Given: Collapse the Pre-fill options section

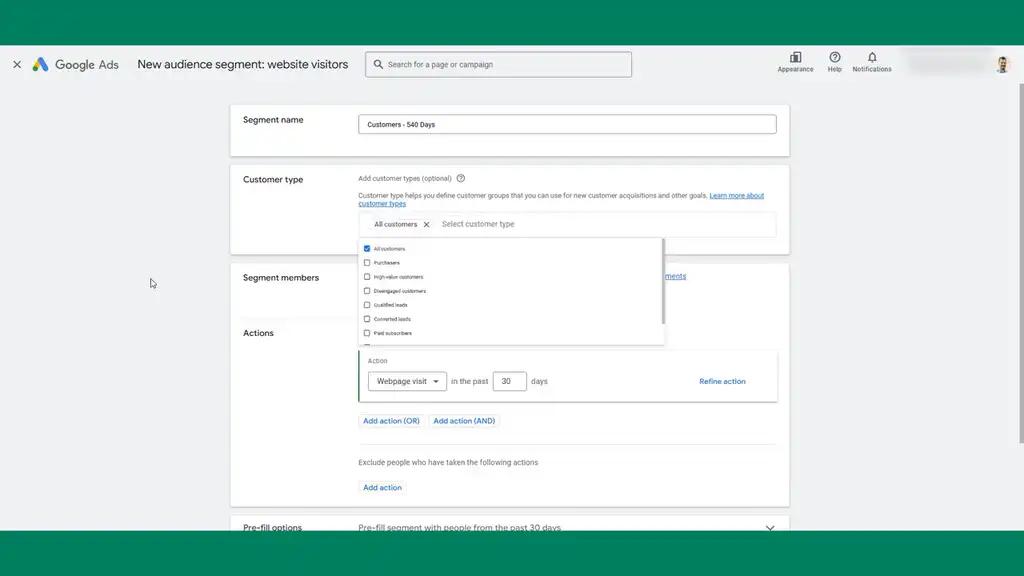Looking at the screenshot, I should tap(770, 527).
